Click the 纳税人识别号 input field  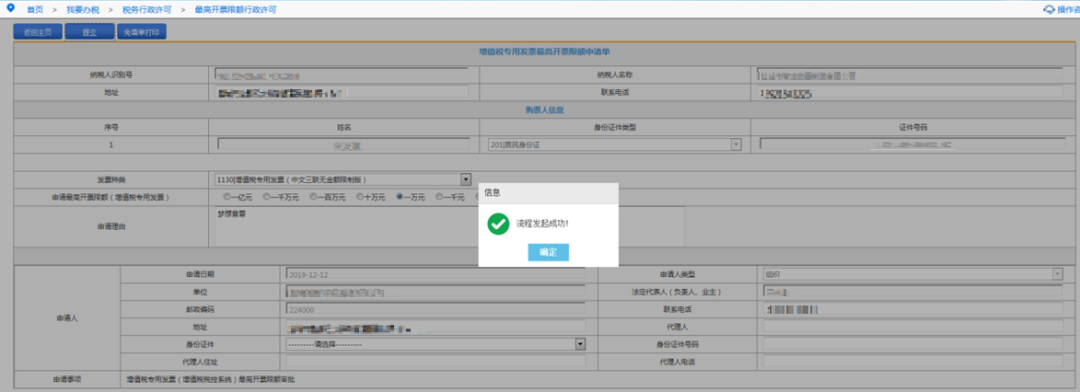pos(342,74)
